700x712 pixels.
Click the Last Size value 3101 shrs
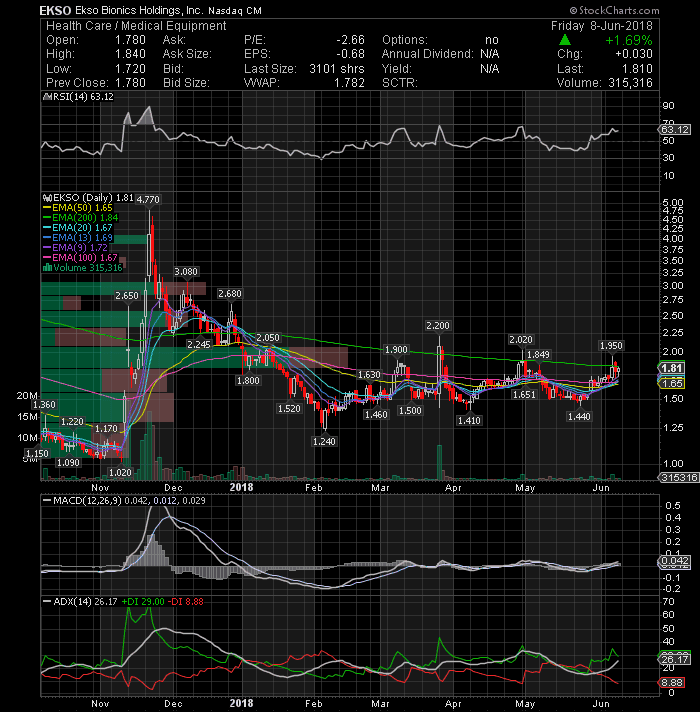click(337, 69)
